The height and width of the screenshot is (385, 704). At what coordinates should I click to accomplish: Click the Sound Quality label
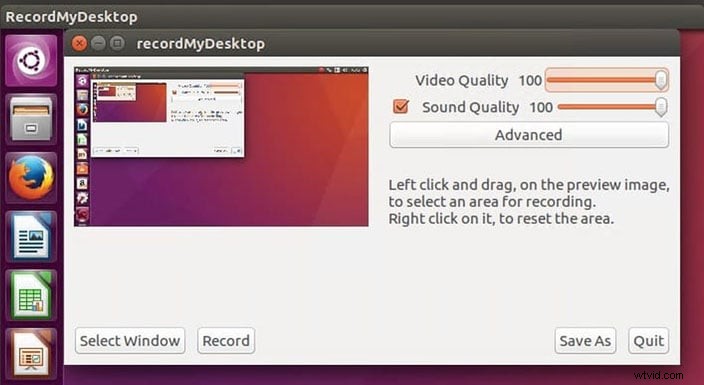coord(470,107)
